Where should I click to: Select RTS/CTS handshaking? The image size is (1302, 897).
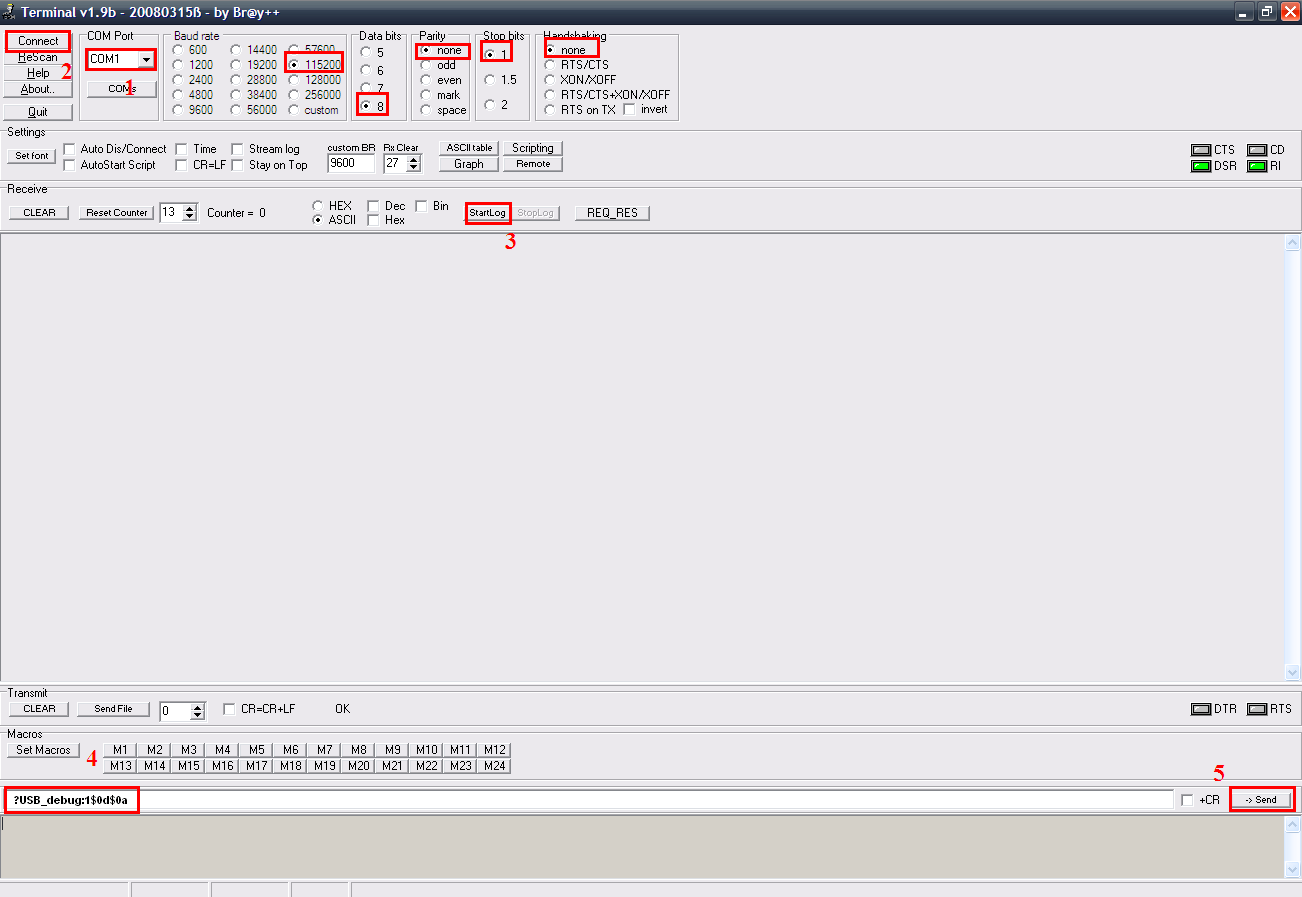550,65
